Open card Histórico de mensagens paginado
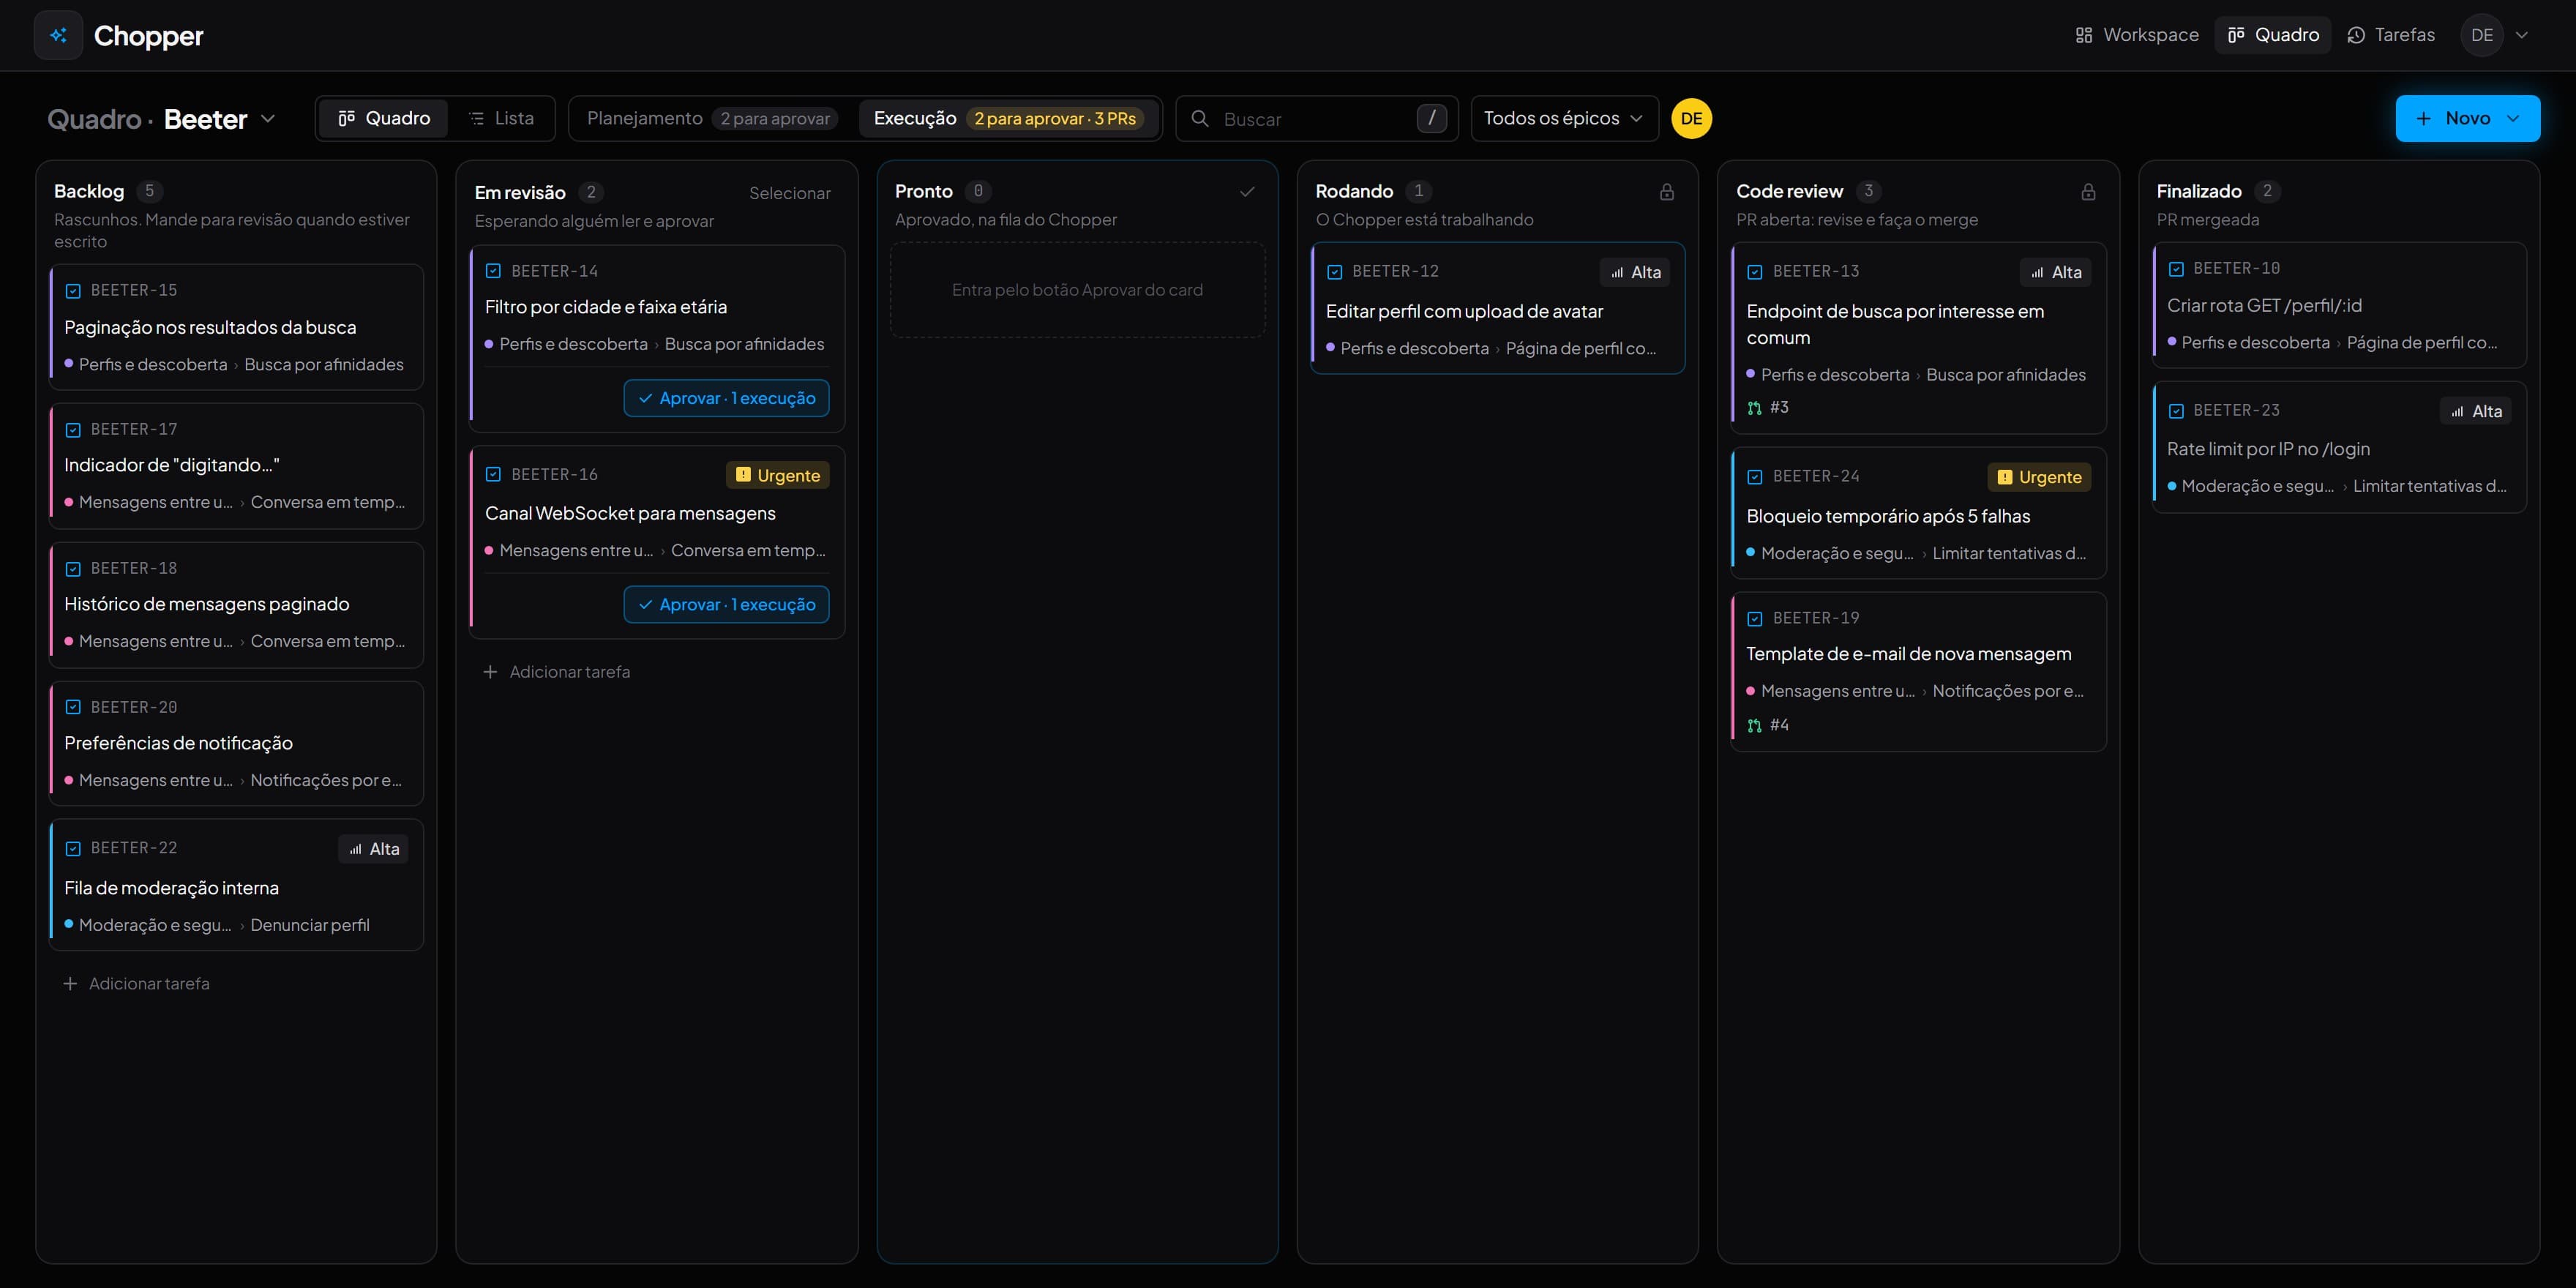2576x1288 pixels. (237, 605)
